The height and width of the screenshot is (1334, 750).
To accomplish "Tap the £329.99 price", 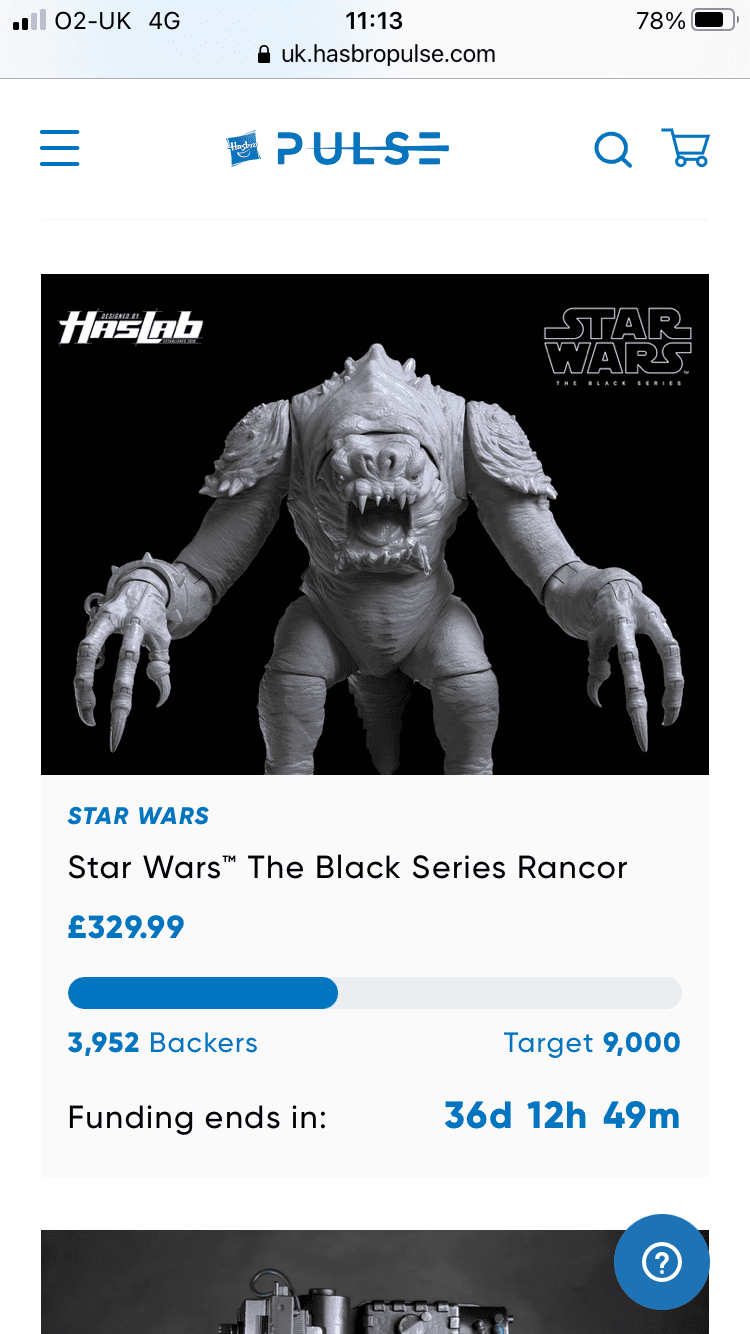I will pyautogui.click(x=126, y=928).
